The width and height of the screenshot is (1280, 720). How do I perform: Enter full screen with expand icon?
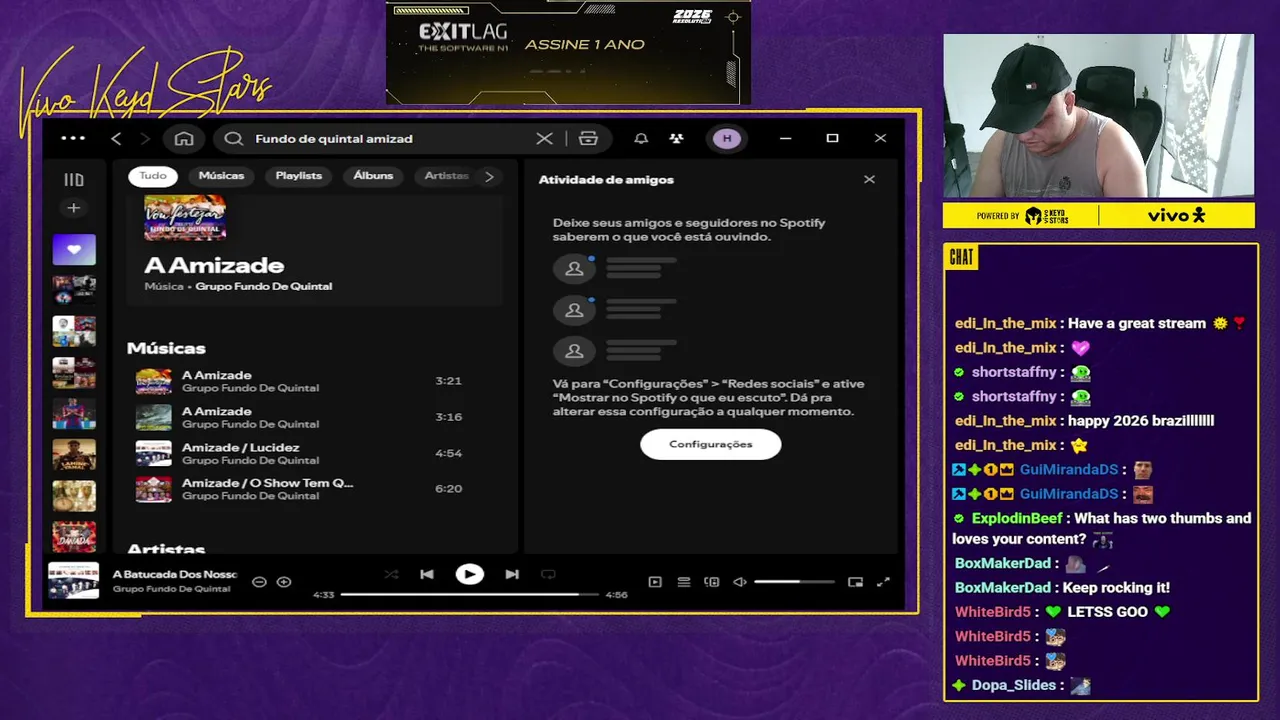[883, 582]
